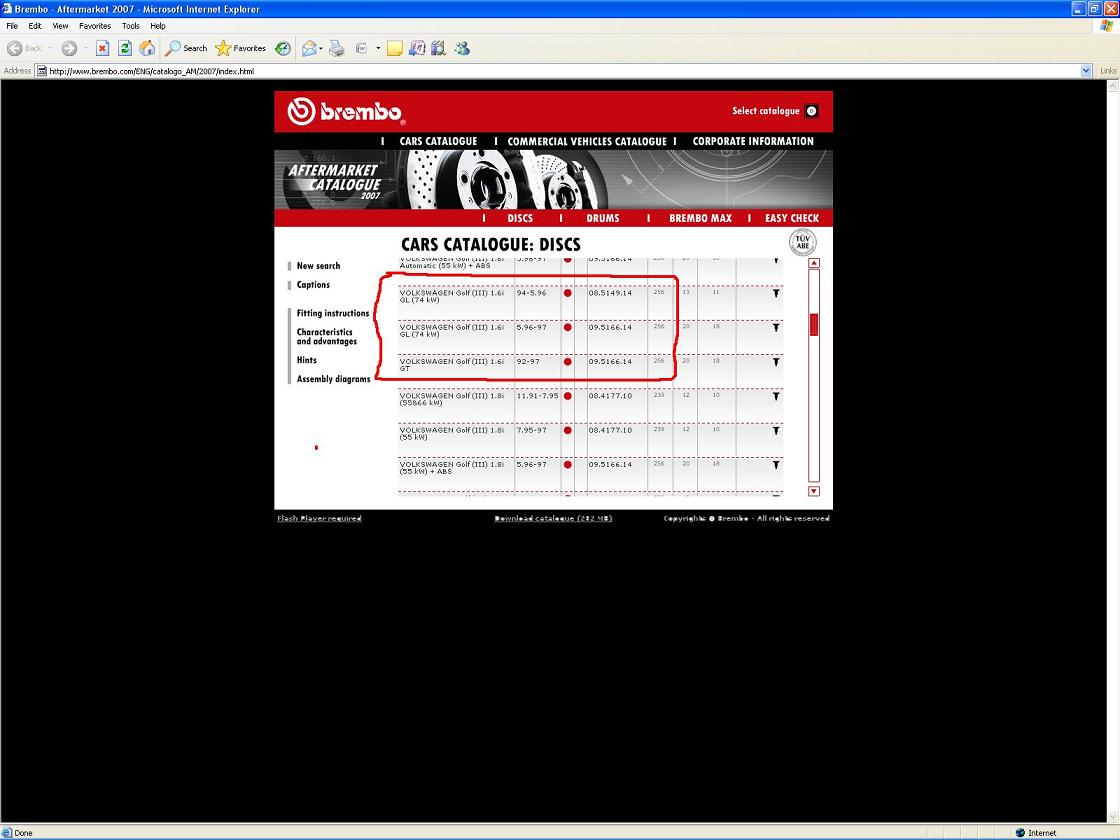The height and width of the screenshot is (840, 1120).
Task: Click the Refresh page icon
Action: tap(125, 48)
